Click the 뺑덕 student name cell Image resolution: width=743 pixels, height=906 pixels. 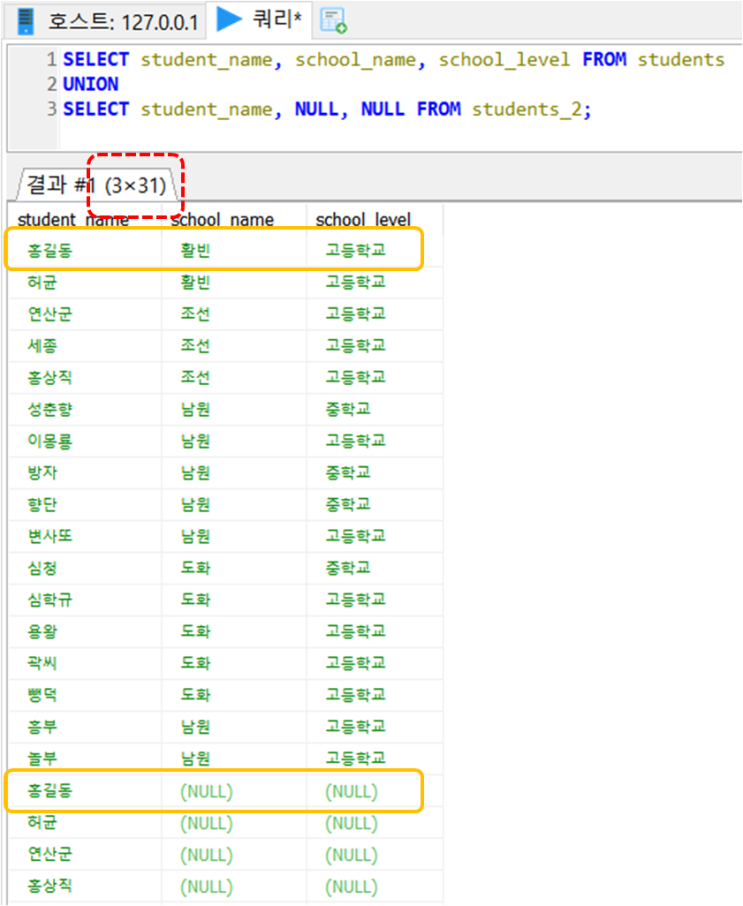click(x=42, y=695)
